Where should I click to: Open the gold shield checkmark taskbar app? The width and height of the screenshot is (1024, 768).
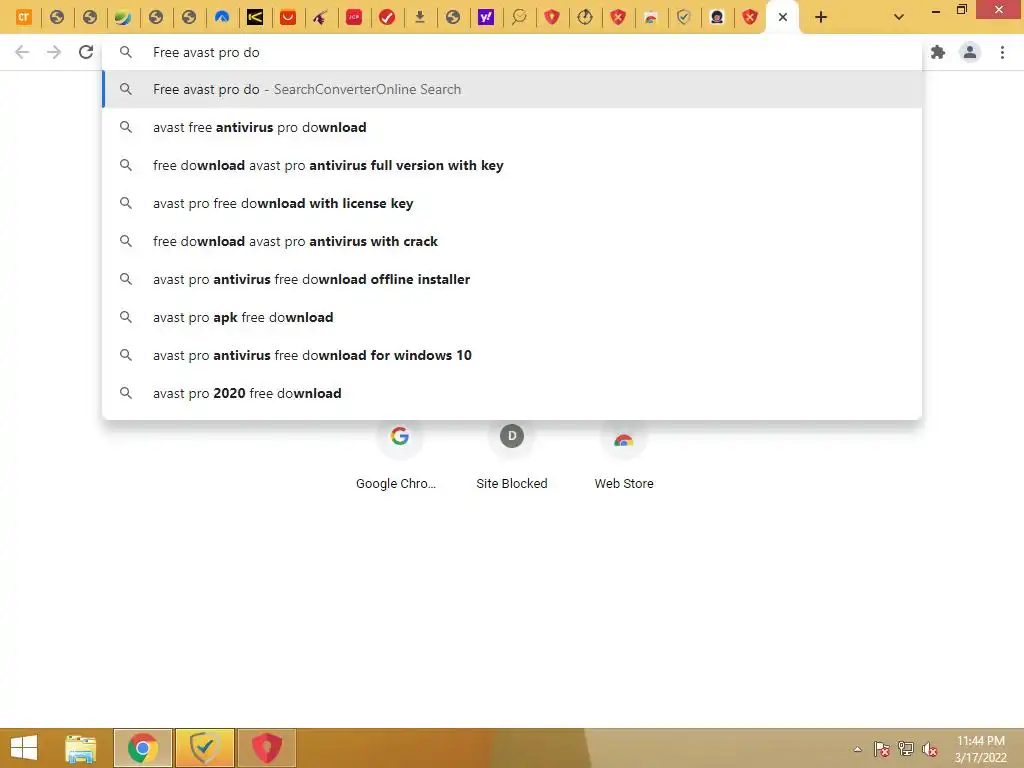point(204,748)
